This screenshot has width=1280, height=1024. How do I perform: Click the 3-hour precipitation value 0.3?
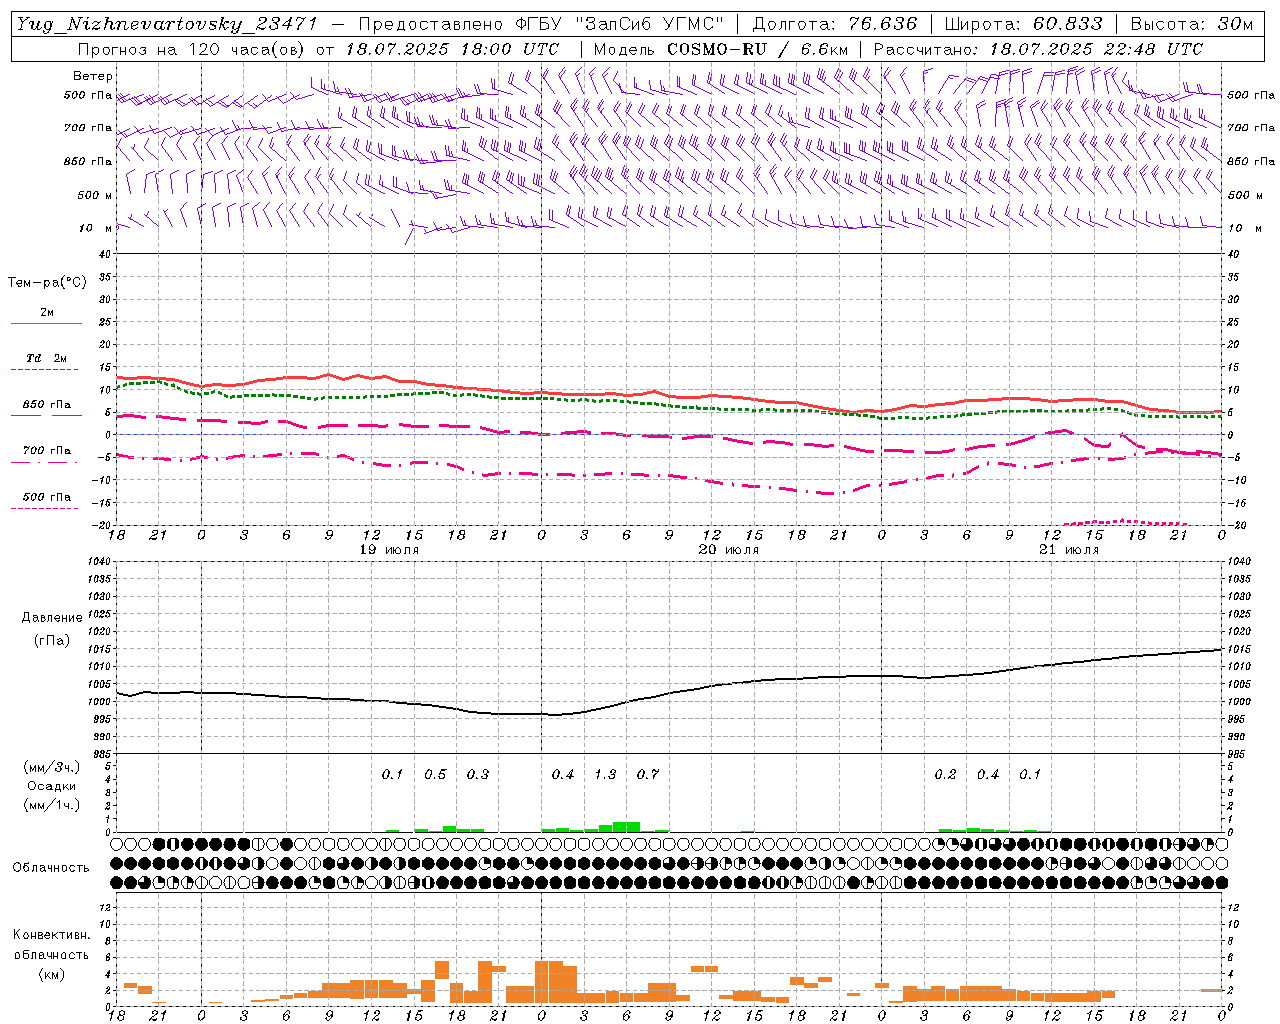(x=478, y=775)
